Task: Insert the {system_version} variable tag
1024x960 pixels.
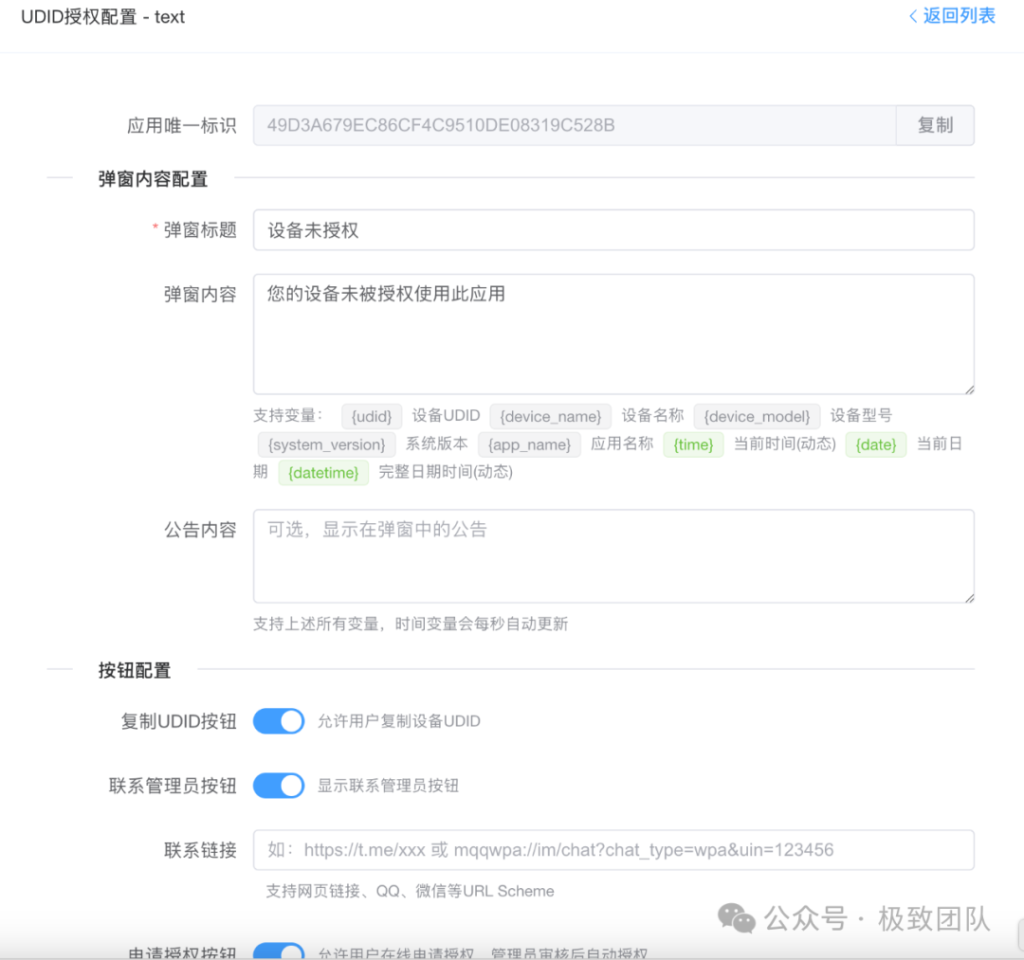Action: [325, 444]
